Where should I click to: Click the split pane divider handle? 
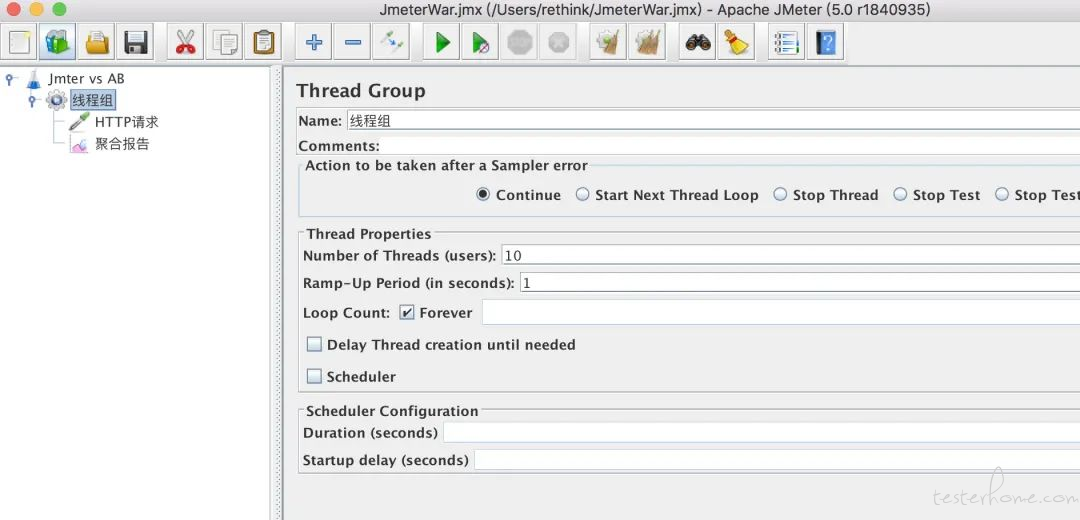tap(277, 293)
